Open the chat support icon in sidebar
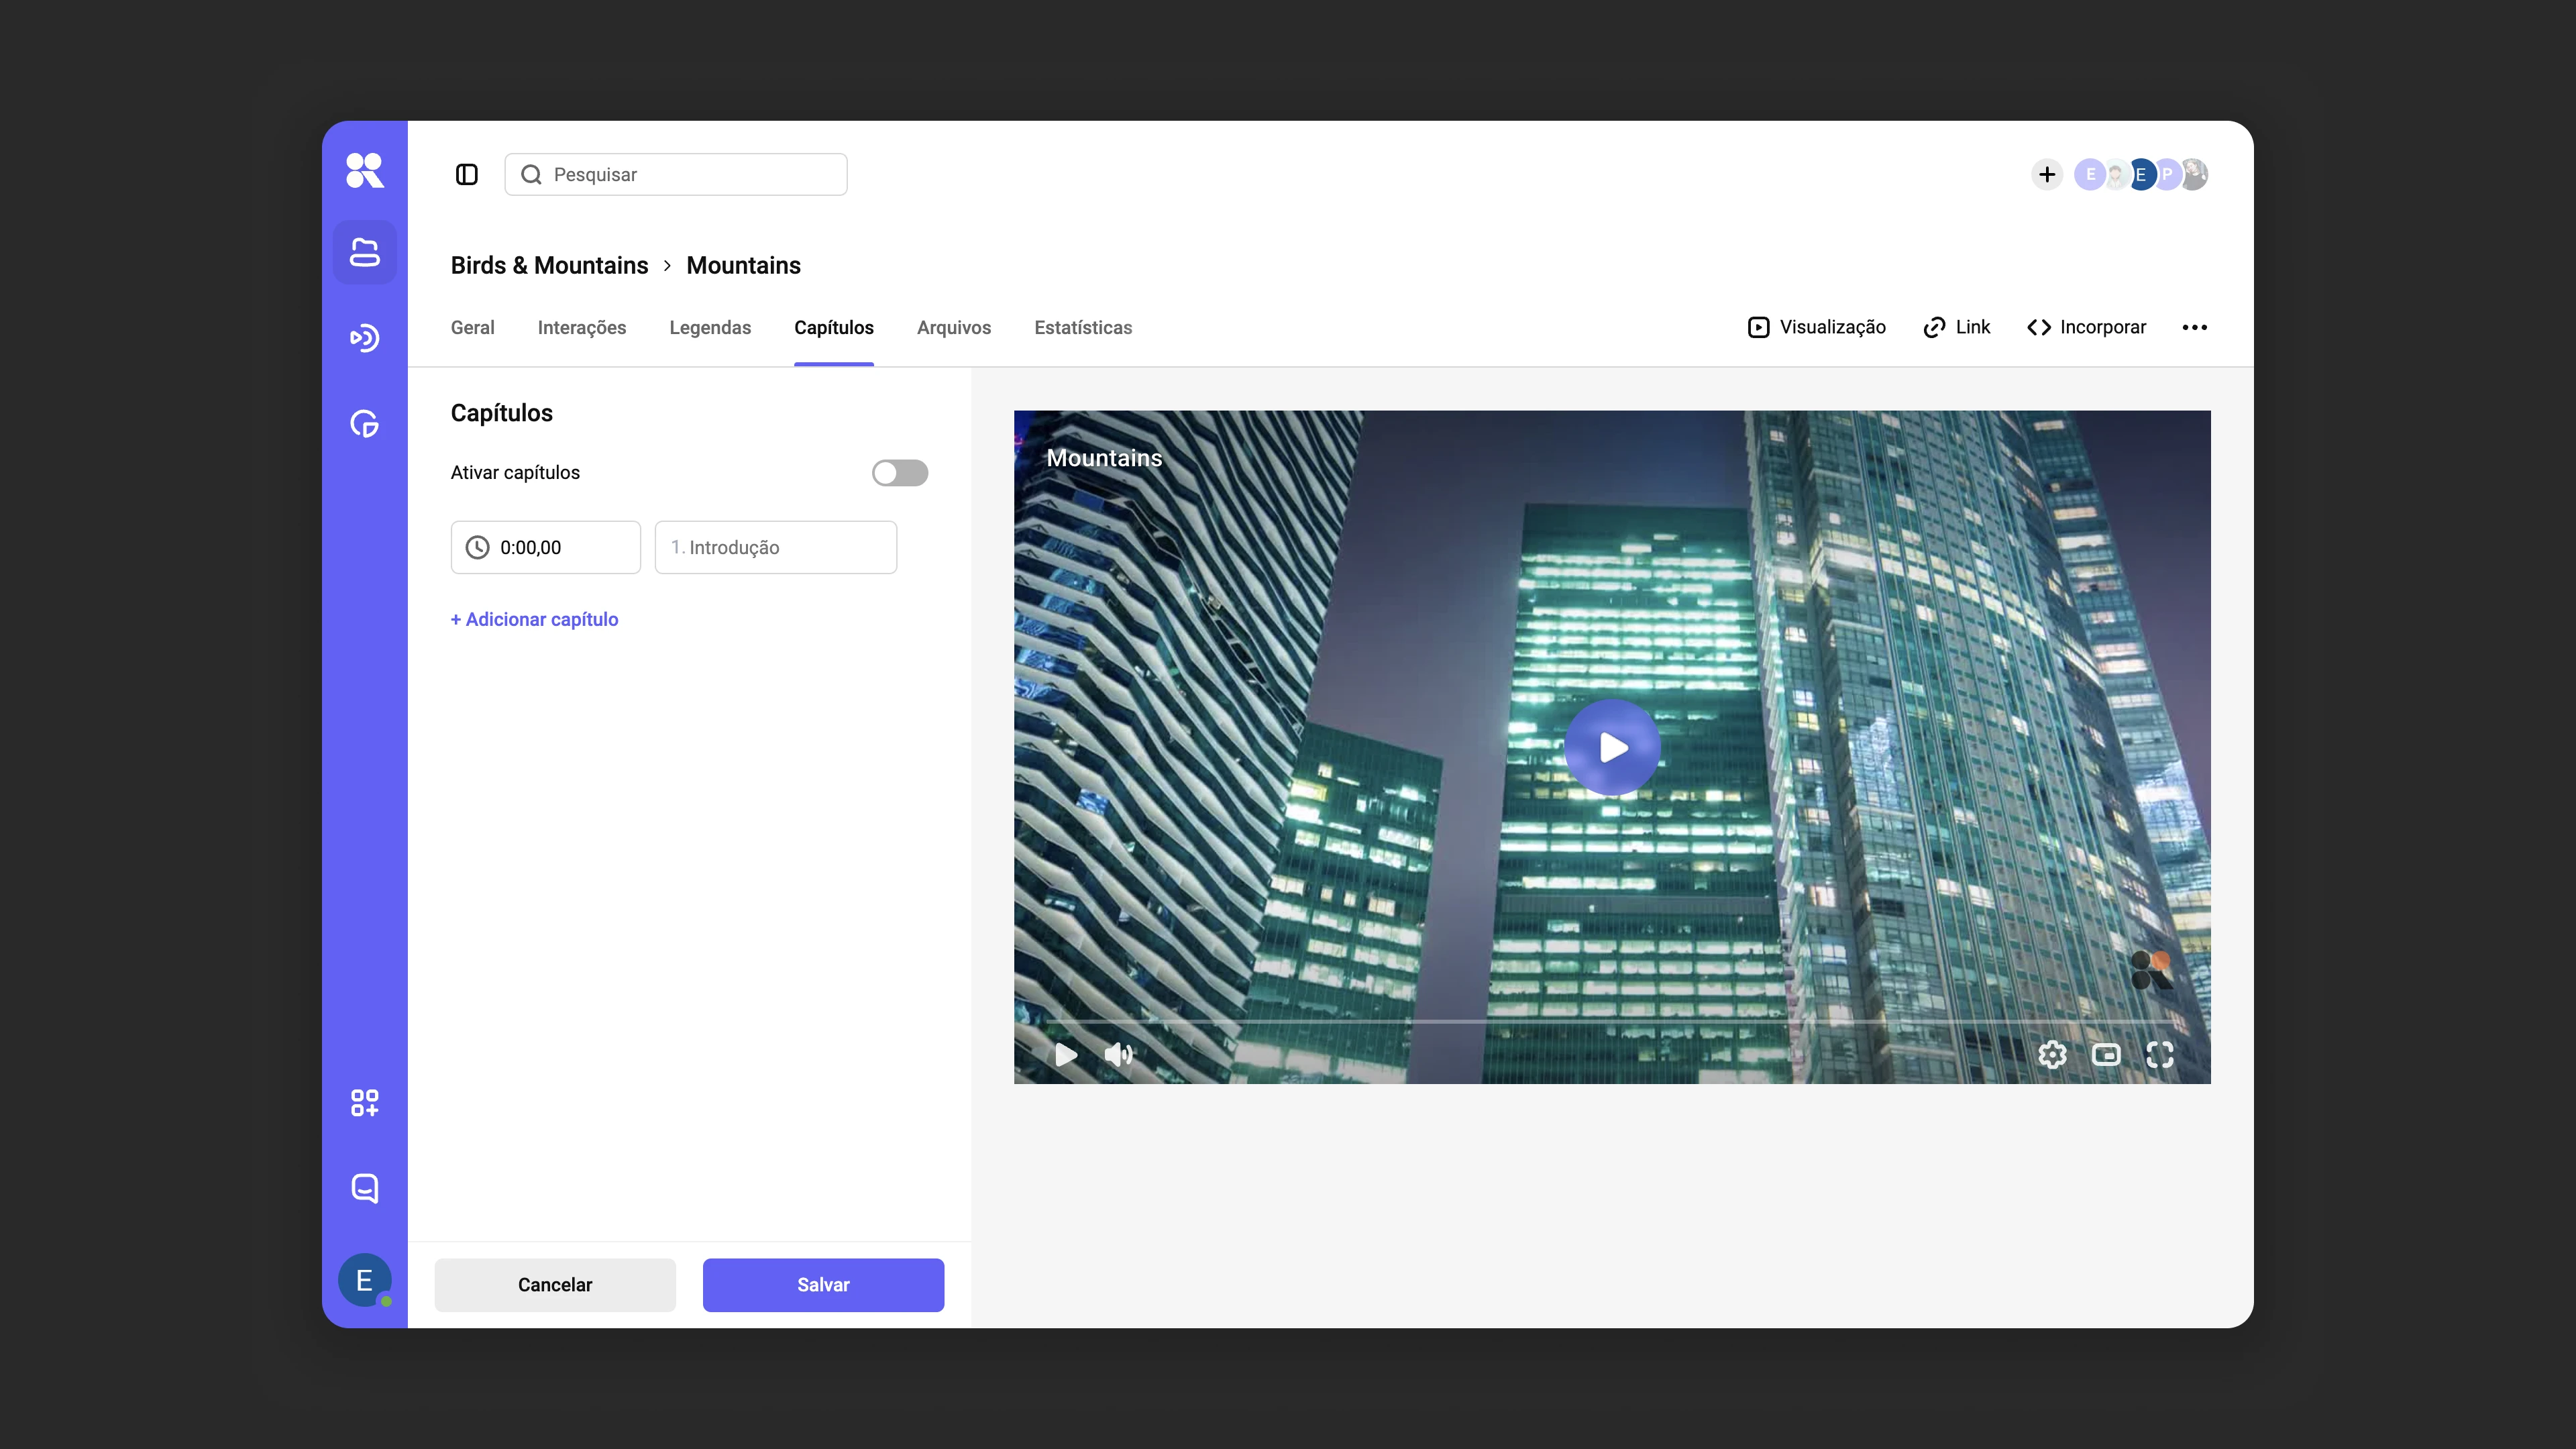This screenshot has width=2576, height=1449. [364, 1188]
